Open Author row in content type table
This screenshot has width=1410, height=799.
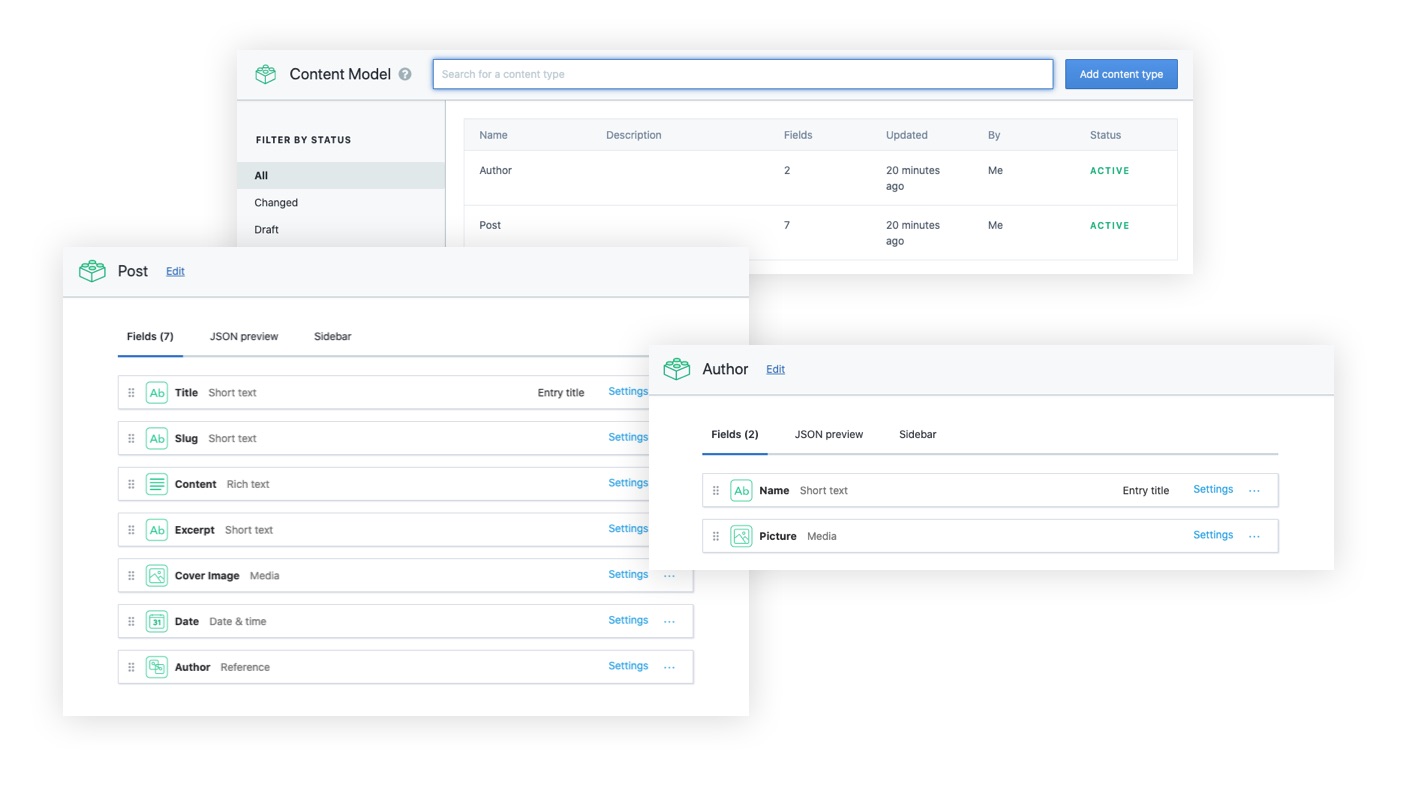coord(820,178)
